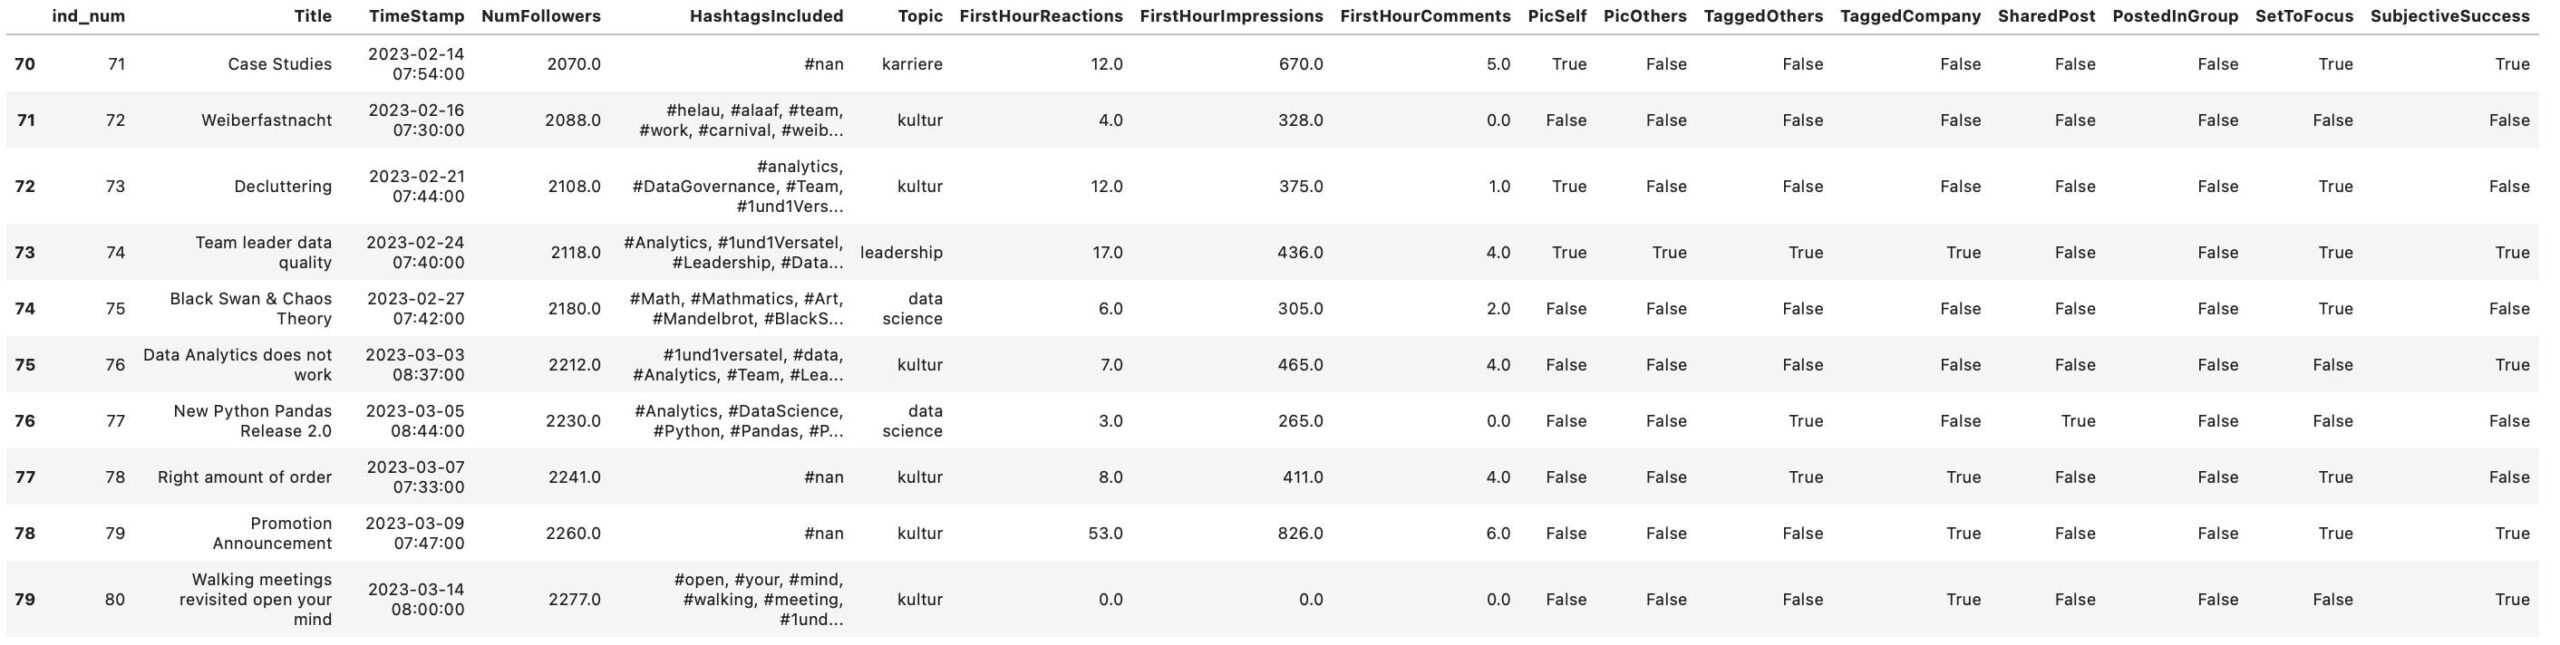Screen dimensions: 2560x645
Task: Click the Topic column header
Action: 919,16
